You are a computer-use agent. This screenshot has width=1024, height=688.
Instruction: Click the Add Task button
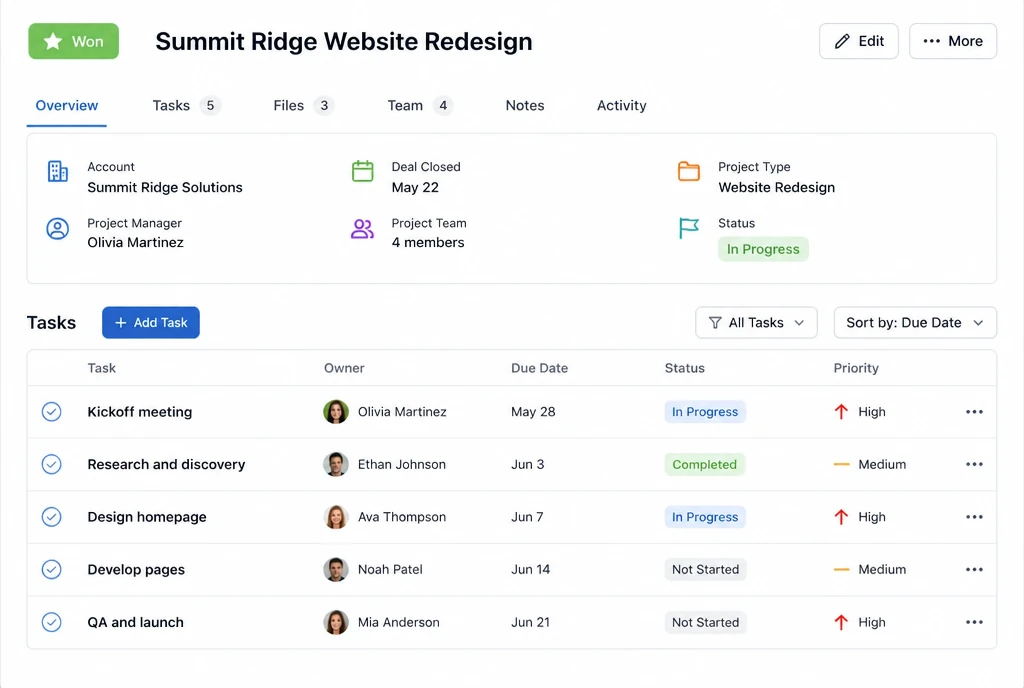[151, 322]
